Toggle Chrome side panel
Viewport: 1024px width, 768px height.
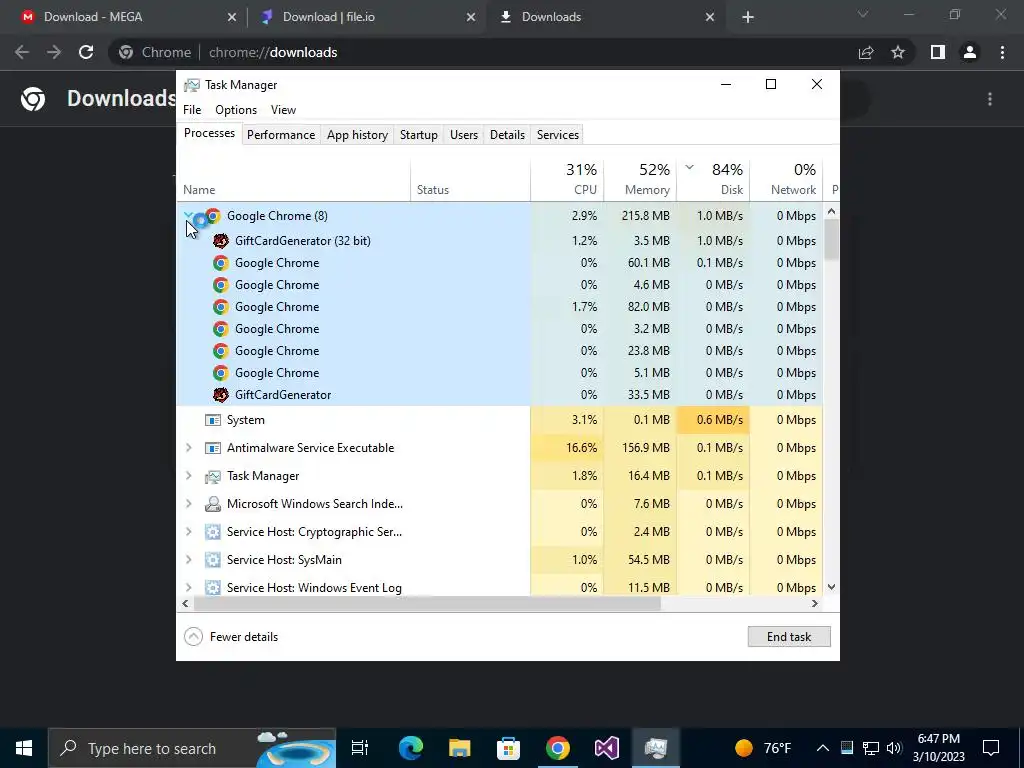[938, 52]
